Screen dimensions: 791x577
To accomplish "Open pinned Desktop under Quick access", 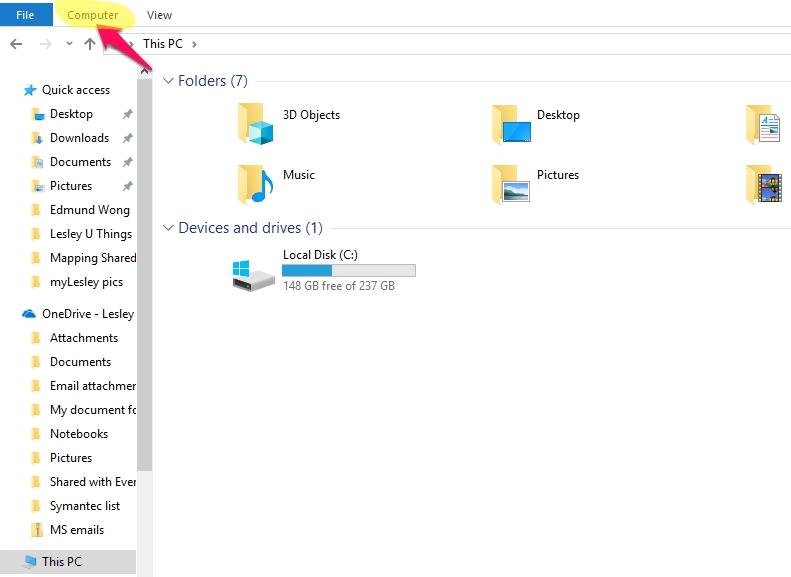I will pos(71,114).
